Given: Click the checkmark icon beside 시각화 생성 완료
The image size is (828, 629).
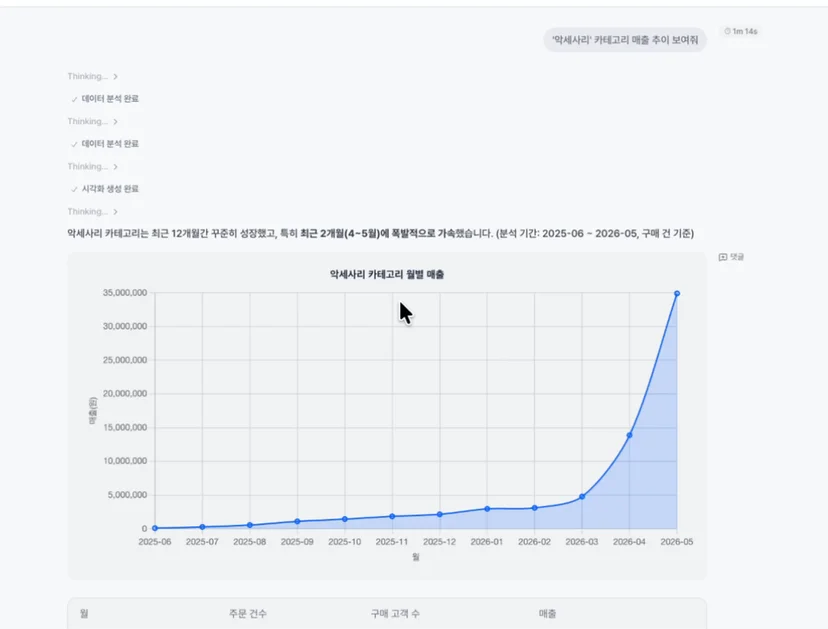Looking at the screenshot, I should pyautogui.click(x=74, y=189).
